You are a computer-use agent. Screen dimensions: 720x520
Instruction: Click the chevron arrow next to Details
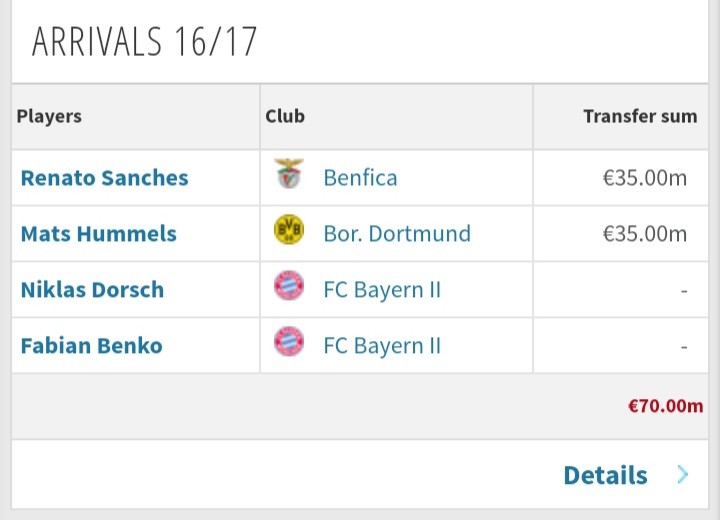coord(683,474)
